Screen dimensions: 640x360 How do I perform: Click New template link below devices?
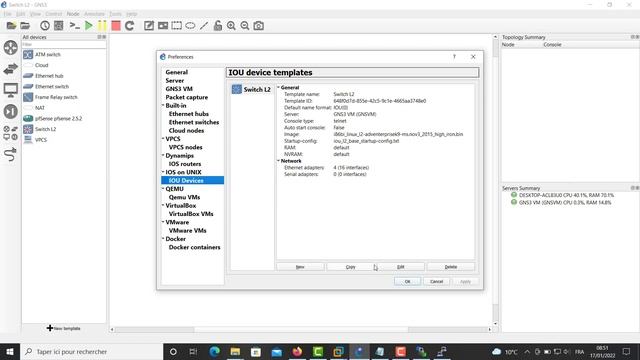64,328
